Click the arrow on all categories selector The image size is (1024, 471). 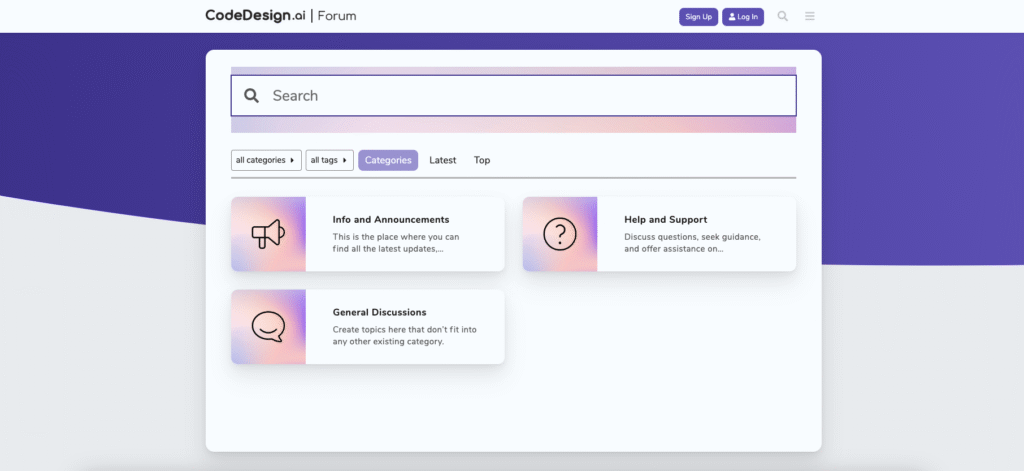(x=292, y=160)
